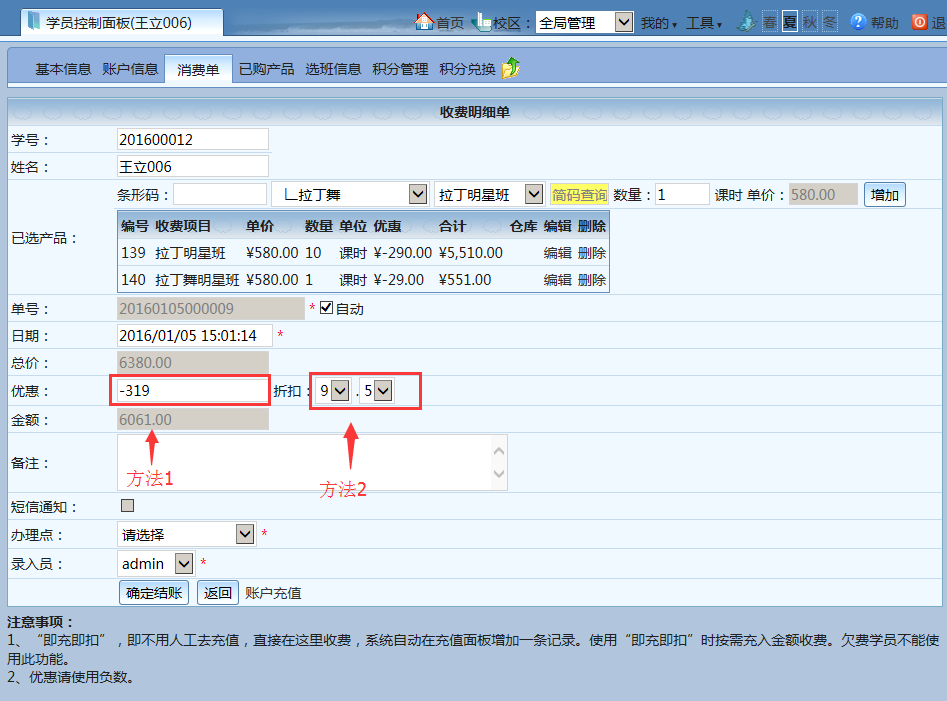The width and height of the screenshot is (947, 701).
Task: Click 删除 for item 140 拉丁舞明星班
Action: coord(592,280)
